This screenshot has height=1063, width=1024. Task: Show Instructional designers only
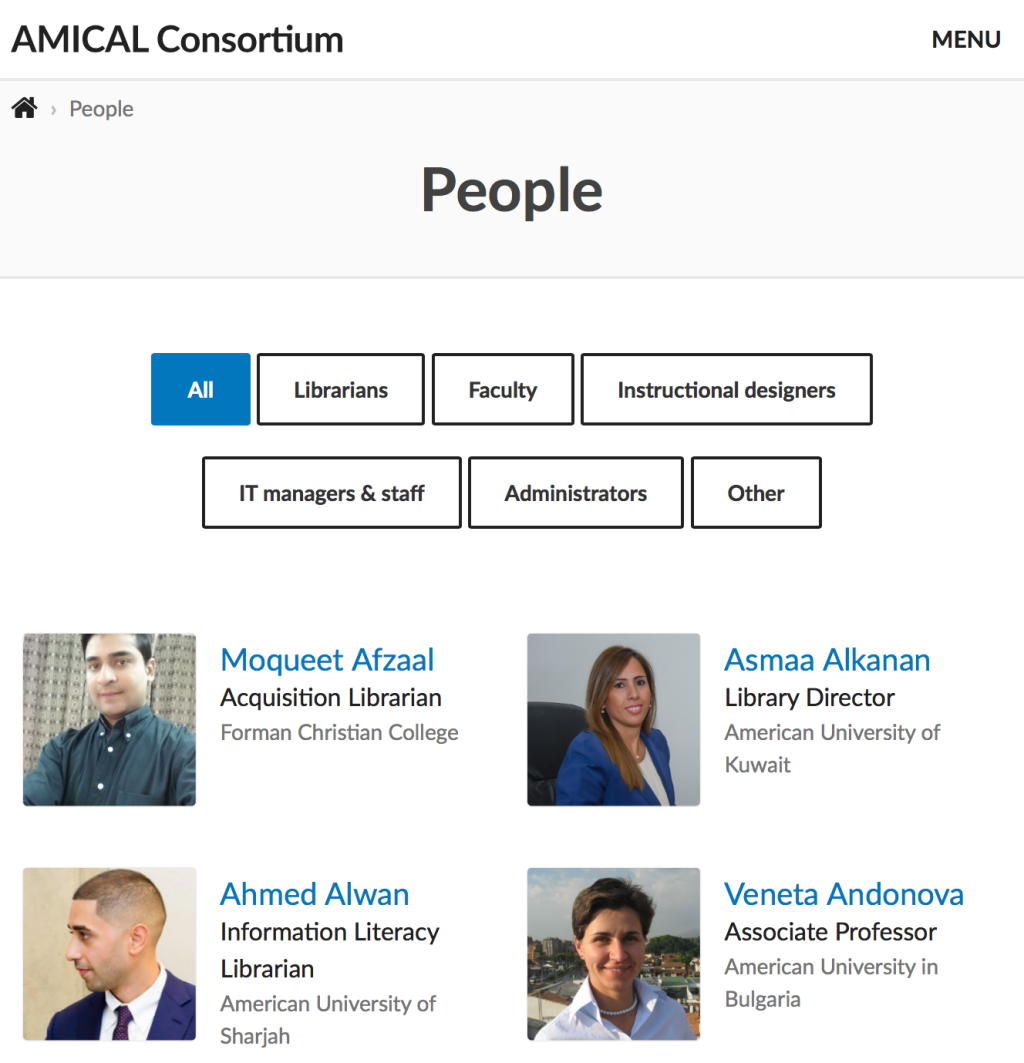[x=726, y=389]
